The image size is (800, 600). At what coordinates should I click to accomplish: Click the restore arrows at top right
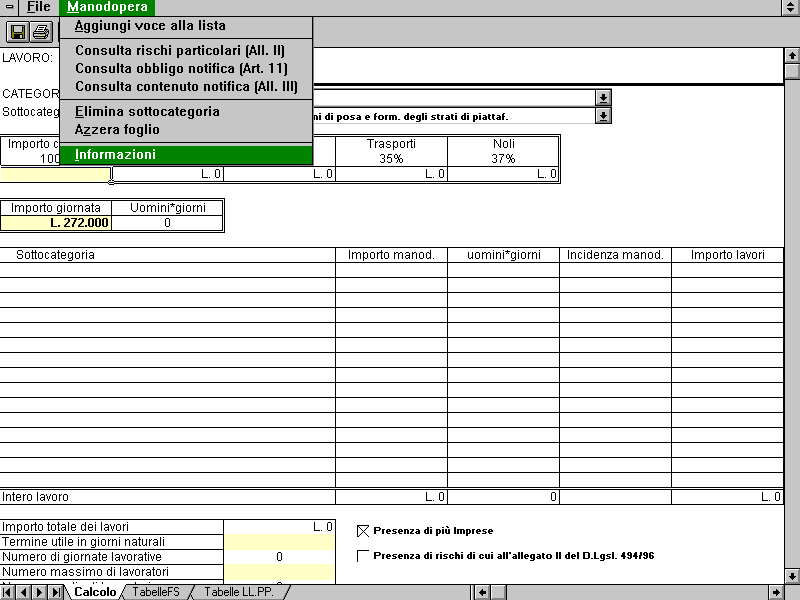pyautogui.click(x=791, y=7)
